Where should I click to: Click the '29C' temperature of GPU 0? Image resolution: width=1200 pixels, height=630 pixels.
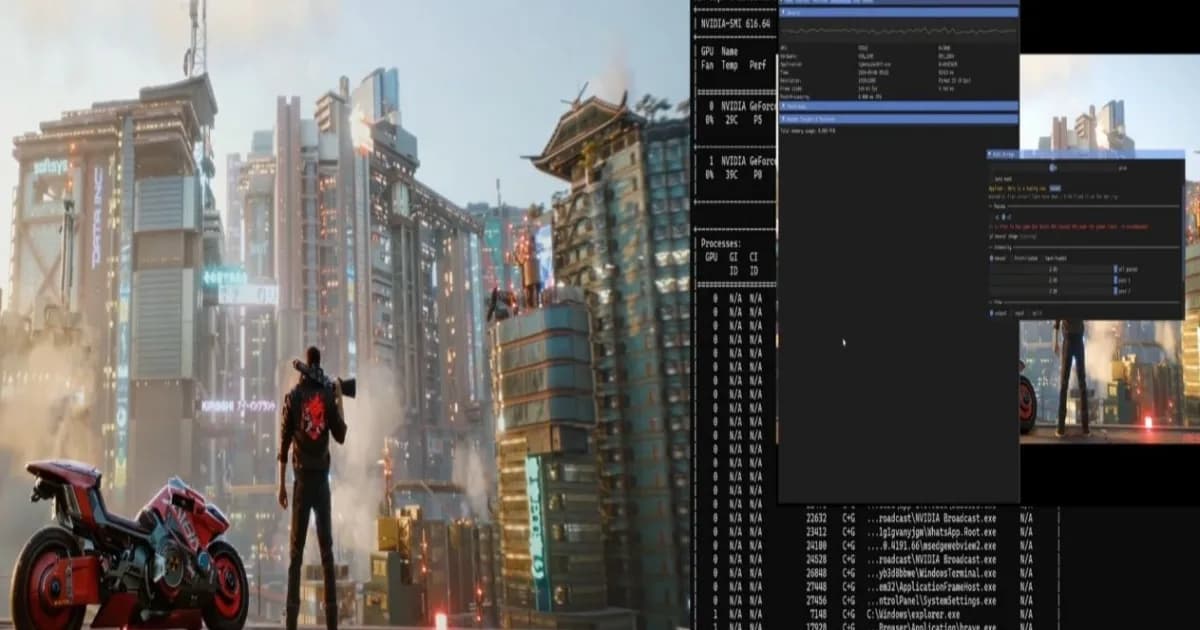(x=732, y=119)
